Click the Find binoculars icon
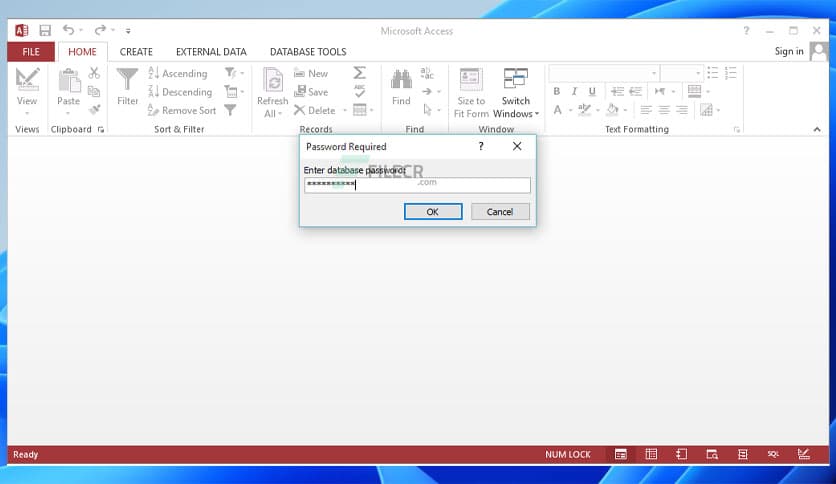Viewport: 836px width, 484px height. click(401, 79)
